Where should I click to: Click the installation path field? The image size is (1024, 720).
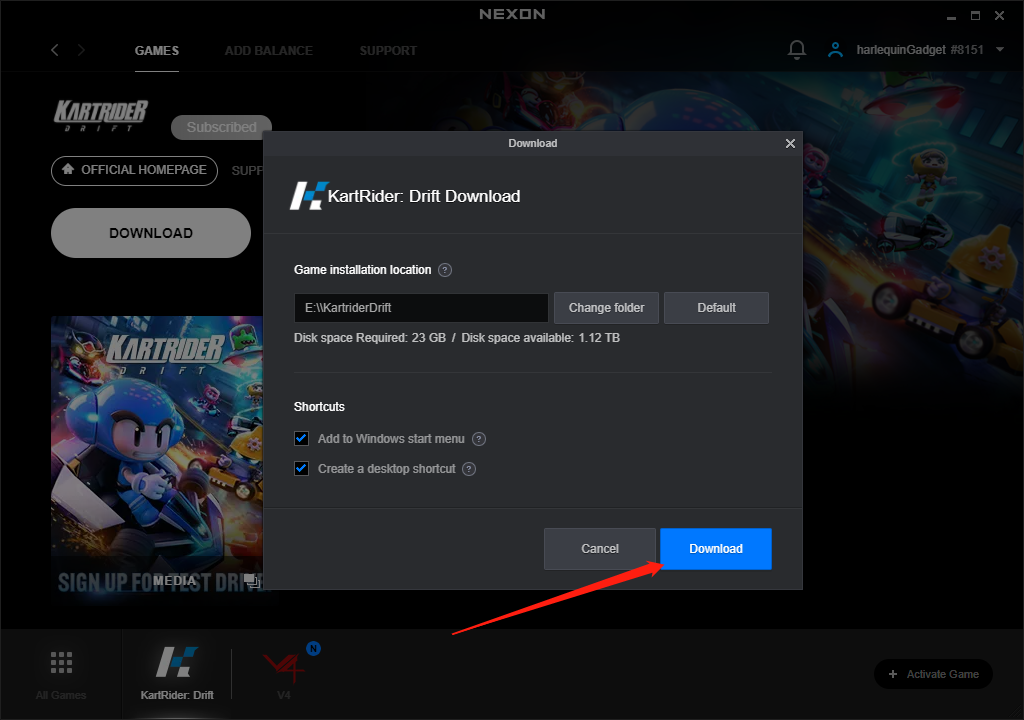point(421,308)
